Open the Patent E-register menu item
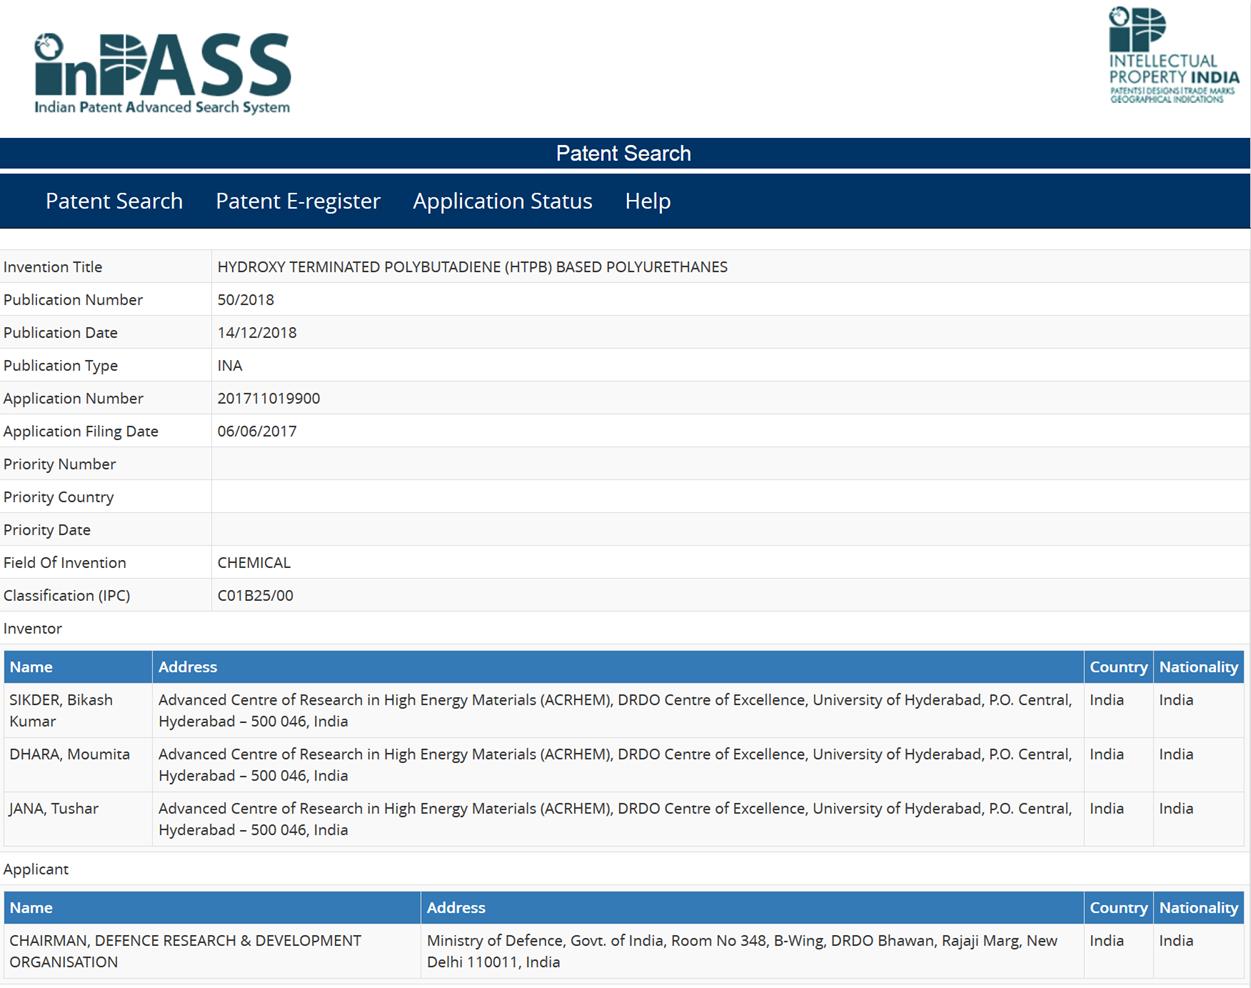The width and height of the screenshot is (1251, 988). coord(297,201)
